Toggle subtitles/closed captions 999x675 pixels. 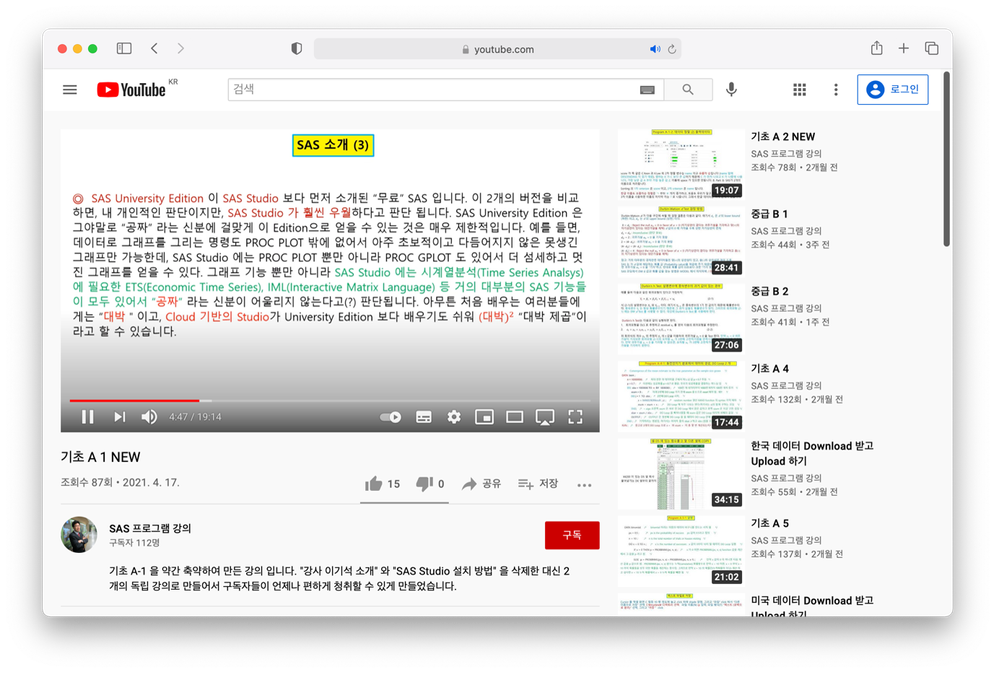click(424, 417)
